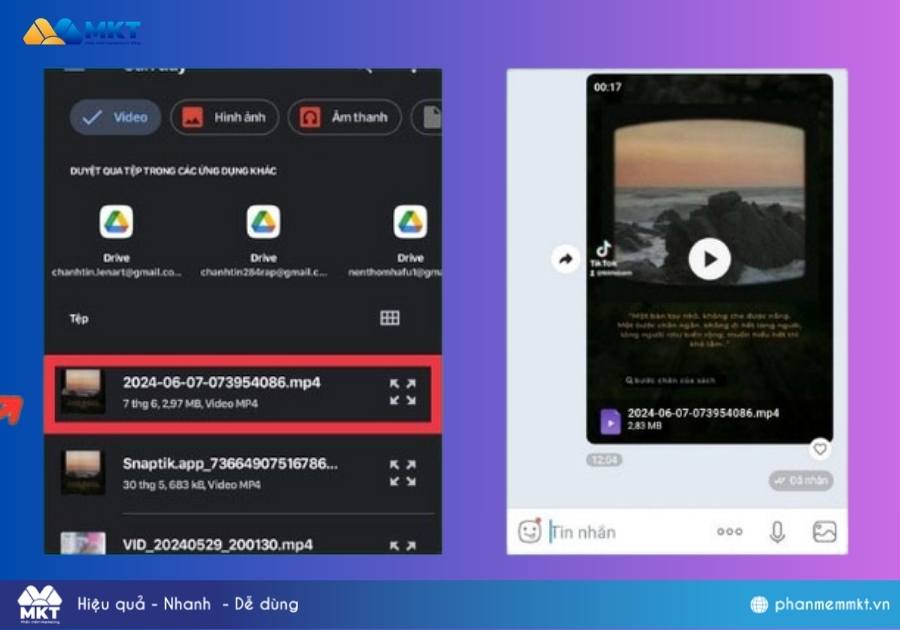Screen dimensions: 900x630
Task: Click the Tệp section label
Action: [x=79, y=318]
